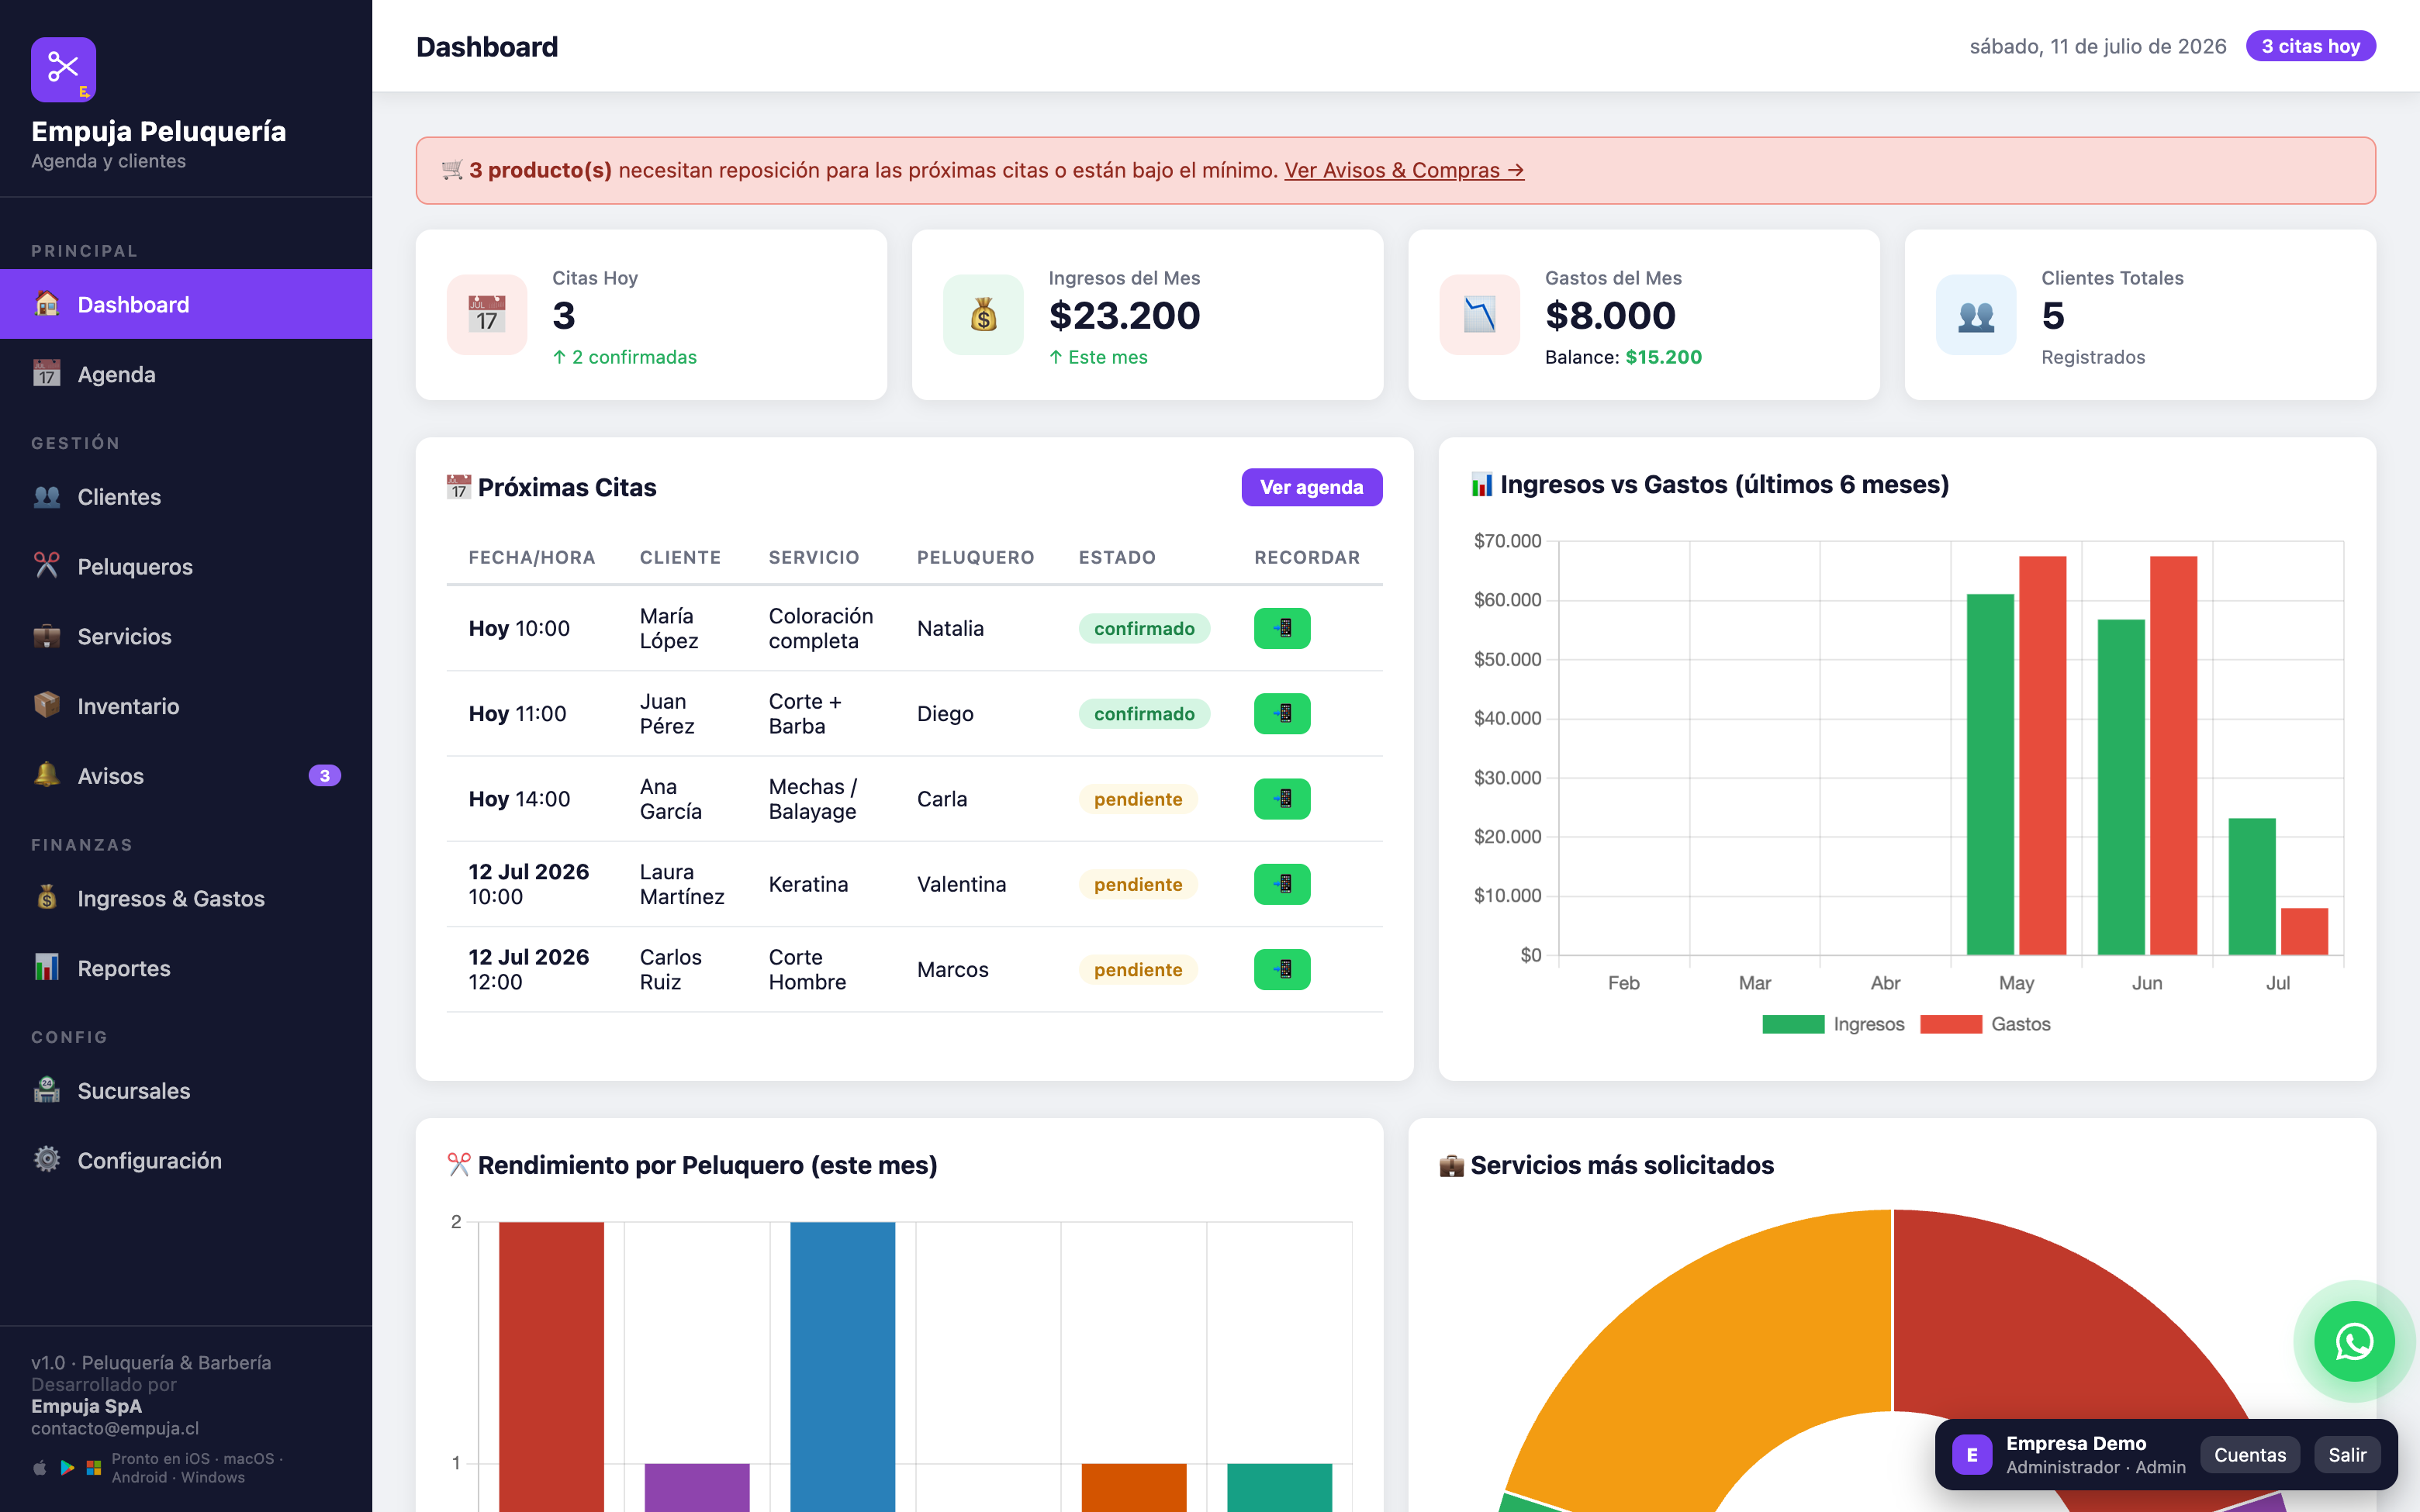2420x1512 pixels.
Task: Toggle the Ingresos legend swatch in chart
Action: point(1793,1024)
